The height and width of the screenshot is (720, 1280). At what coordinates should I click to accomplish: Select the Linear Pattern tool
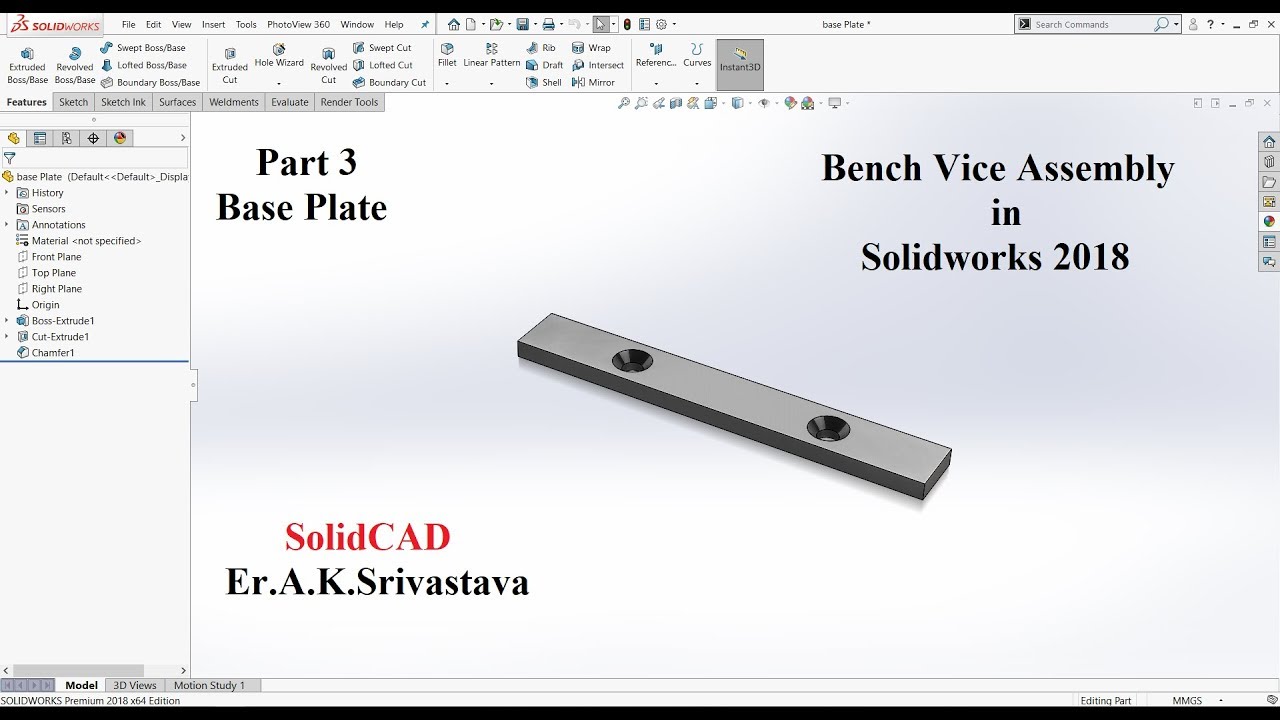492,55
